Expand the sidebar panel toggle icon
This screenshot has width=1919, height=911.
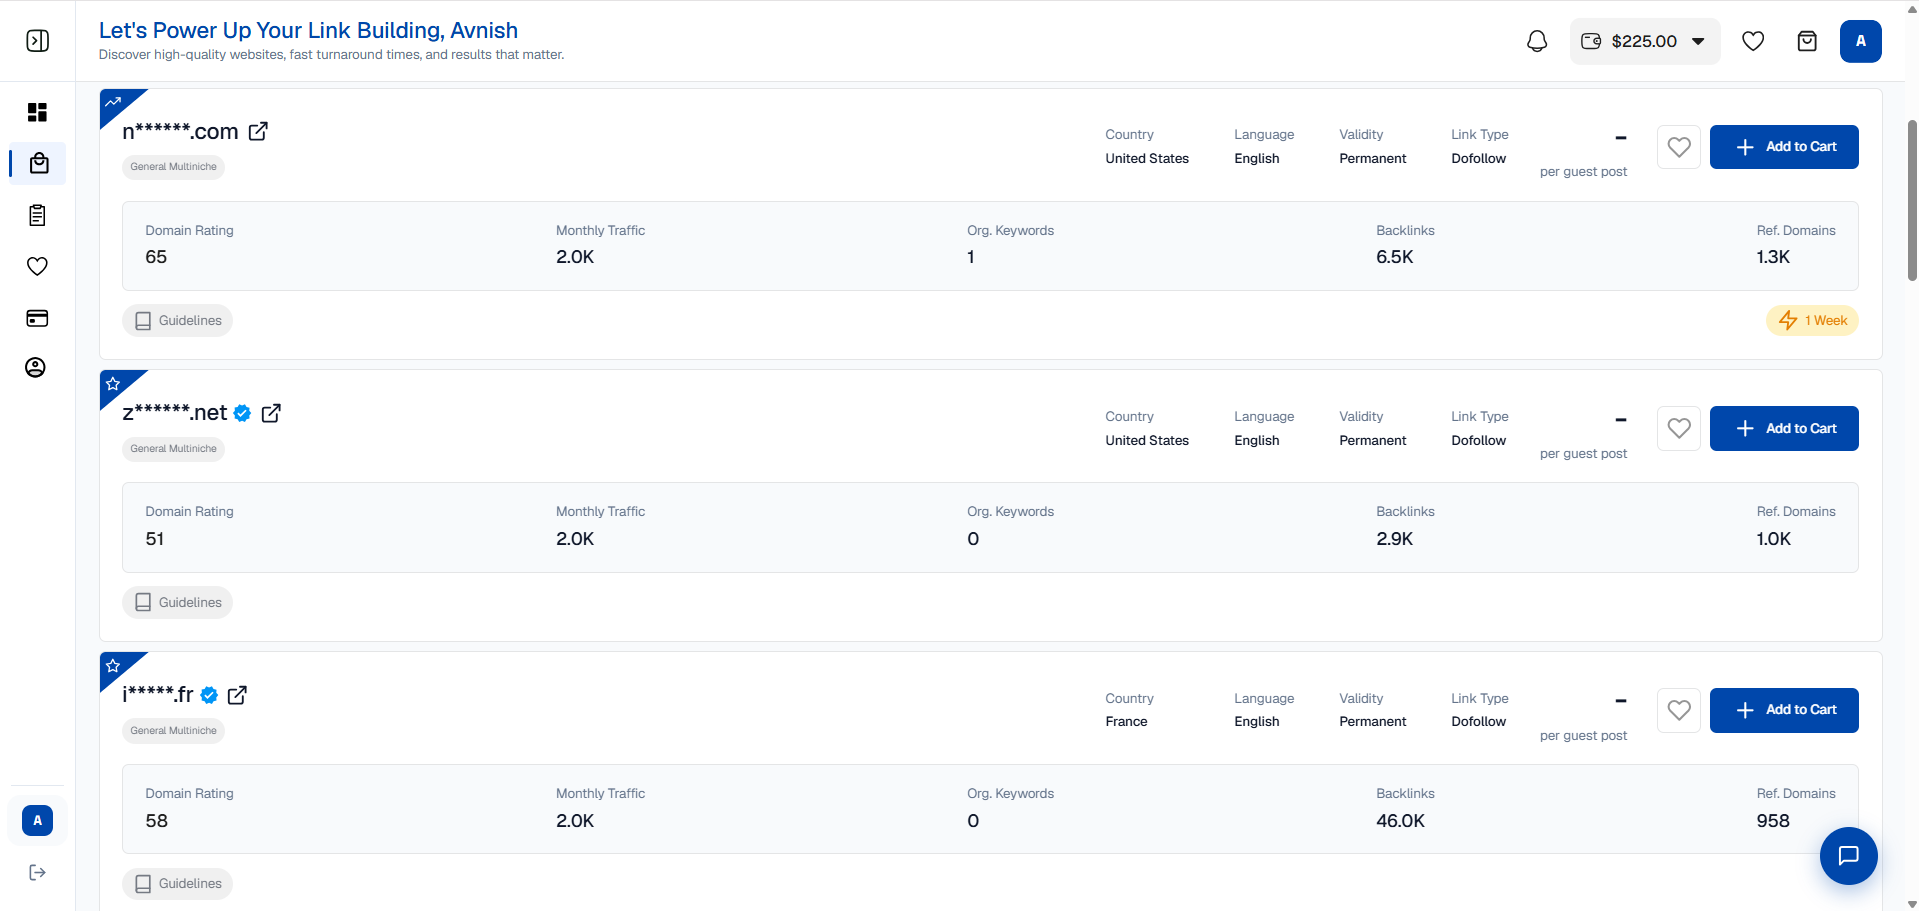pos(37,41)
